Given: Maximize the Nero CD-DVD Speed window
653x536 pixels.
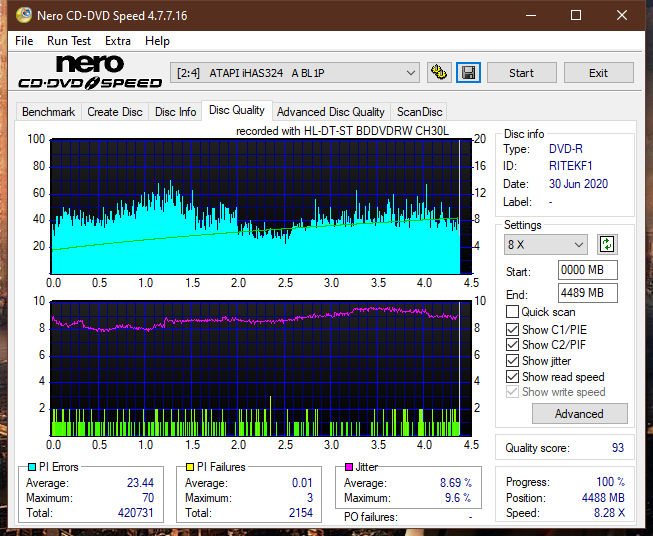Looking at the screenshot, I should (x=576, y=15).
